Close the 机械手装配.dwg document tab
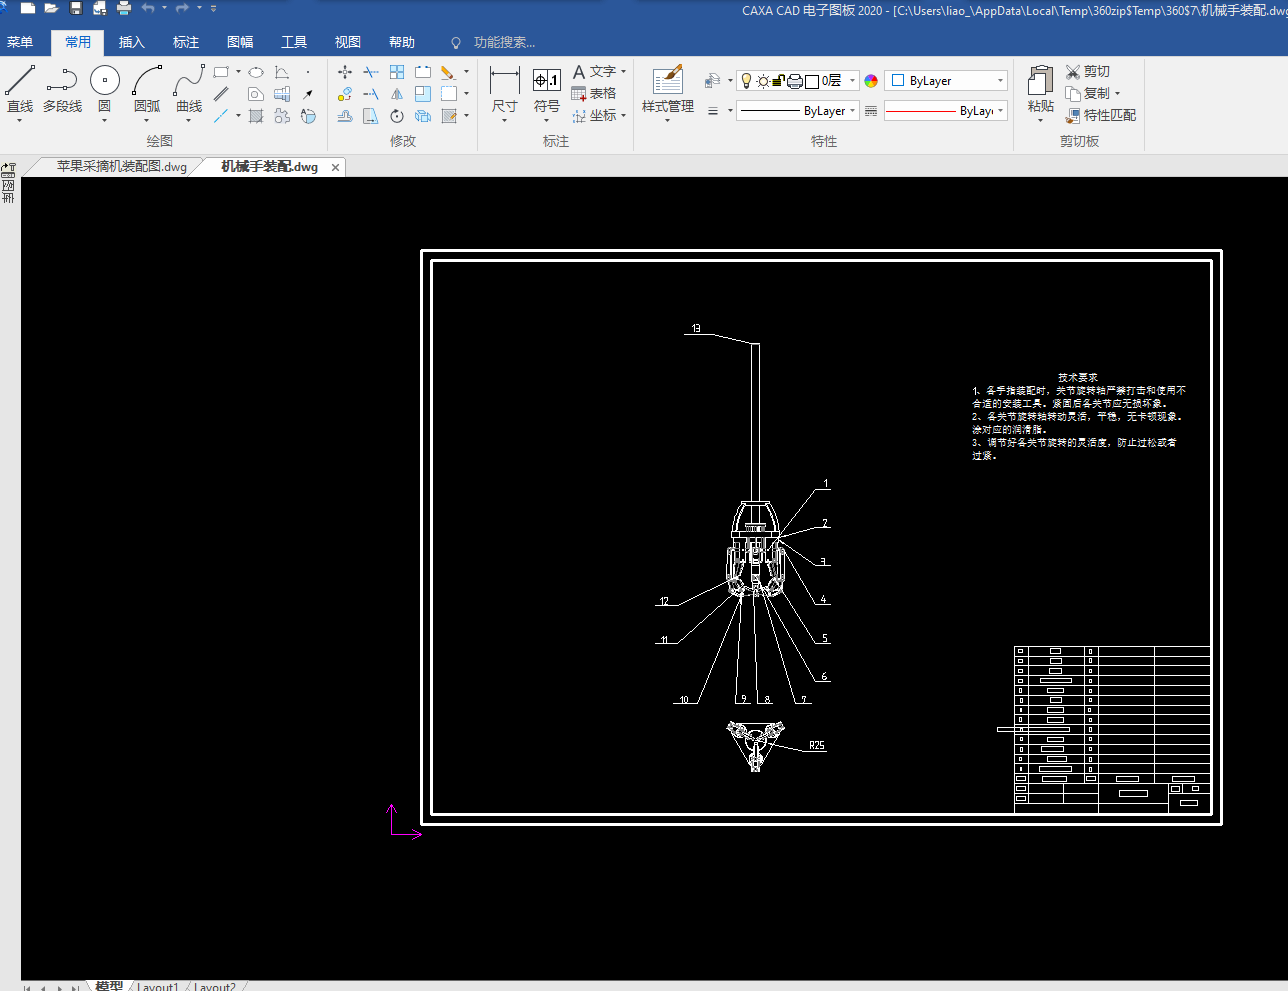 pyautogui.click(x=336, y=167)
